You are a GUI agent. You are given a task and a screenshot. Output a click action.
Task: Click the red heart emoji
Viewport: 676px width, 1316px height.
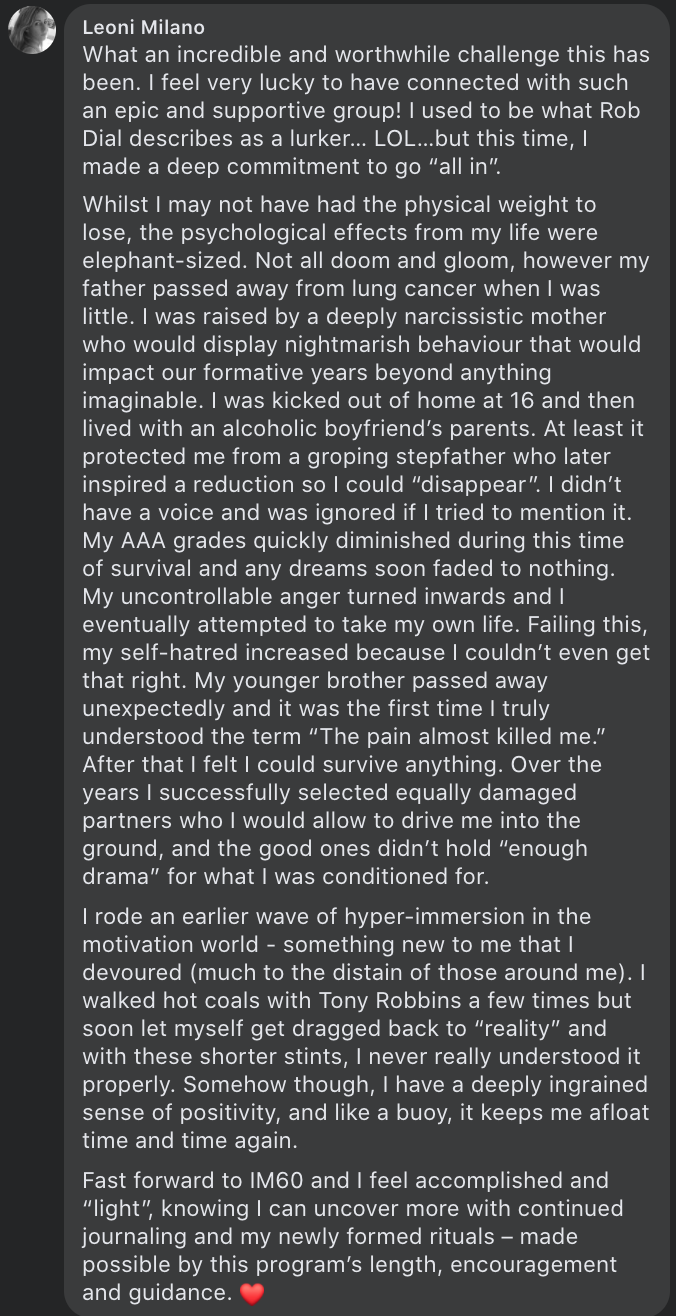tap(252, 1294)
